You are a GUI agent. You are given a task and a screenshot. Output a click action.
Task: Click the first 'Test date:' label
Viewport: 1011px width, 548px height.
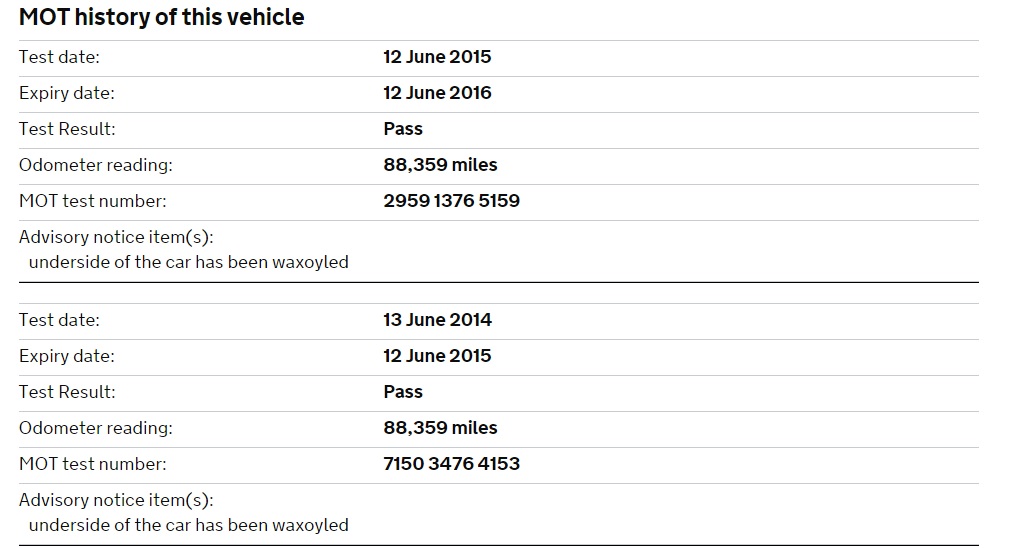point(59,57)
